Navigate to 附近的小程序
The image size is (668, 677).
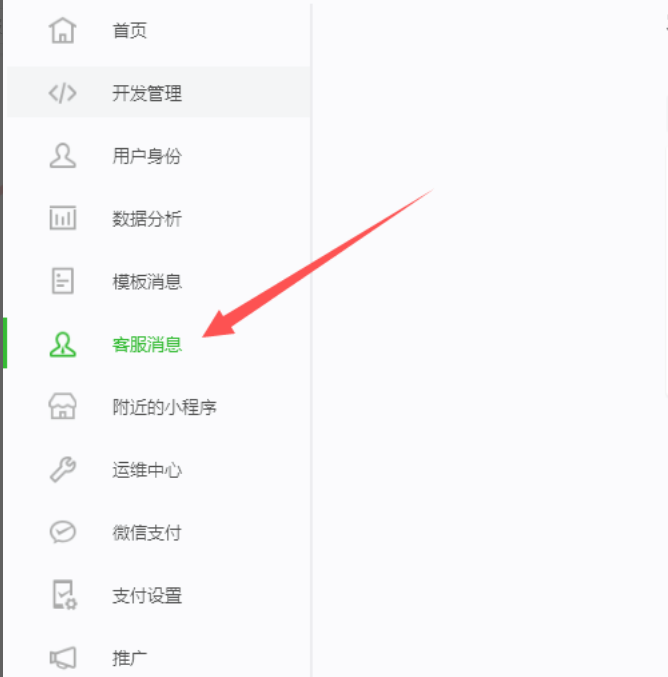pos(164,407)
